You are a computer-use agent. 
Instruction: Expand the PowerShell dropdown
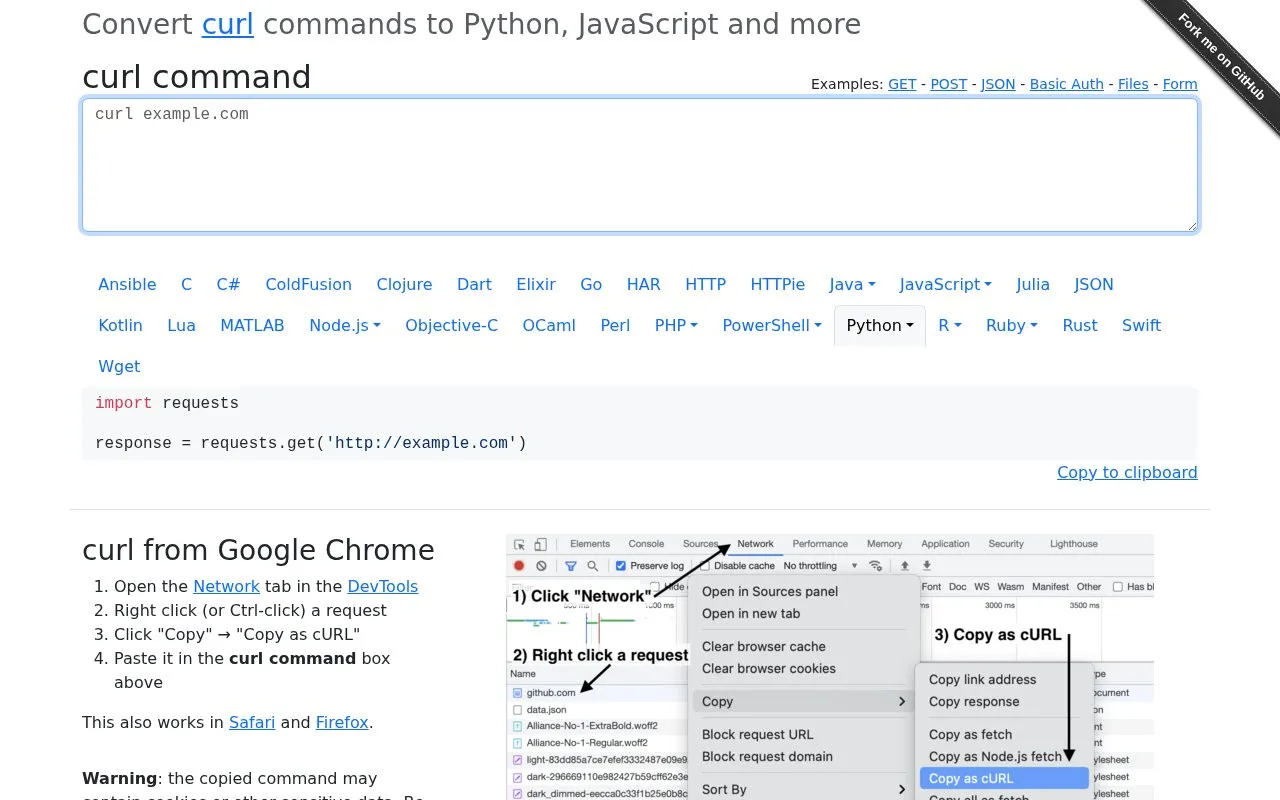coord(772,325)
